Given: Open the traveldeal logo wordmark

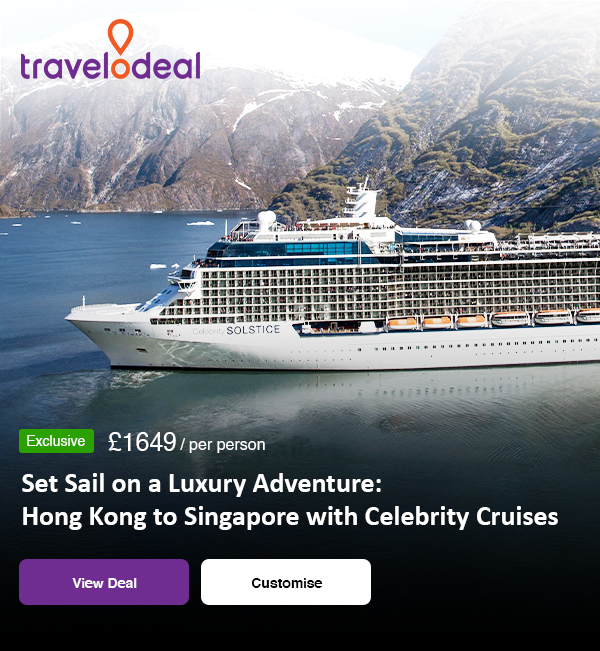Looking at the screenshot, I should pyautogui.click(x=110, y=66).
